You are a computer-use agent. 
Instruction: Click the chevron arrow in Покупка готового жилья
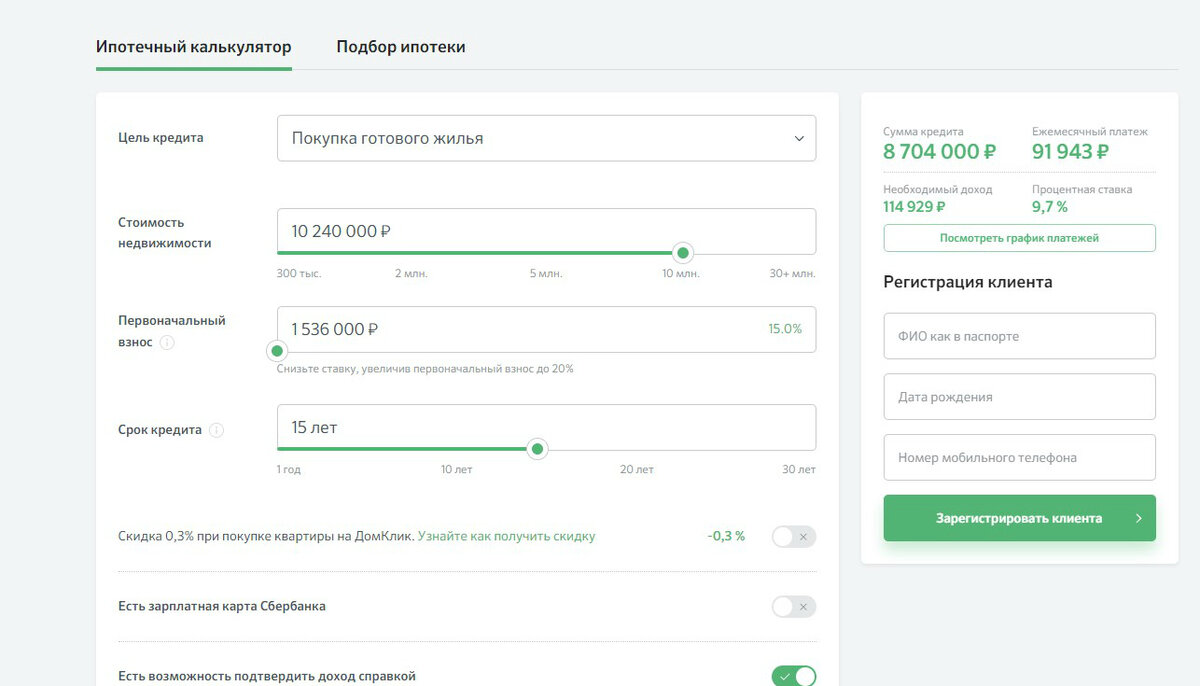click(799, 139)
